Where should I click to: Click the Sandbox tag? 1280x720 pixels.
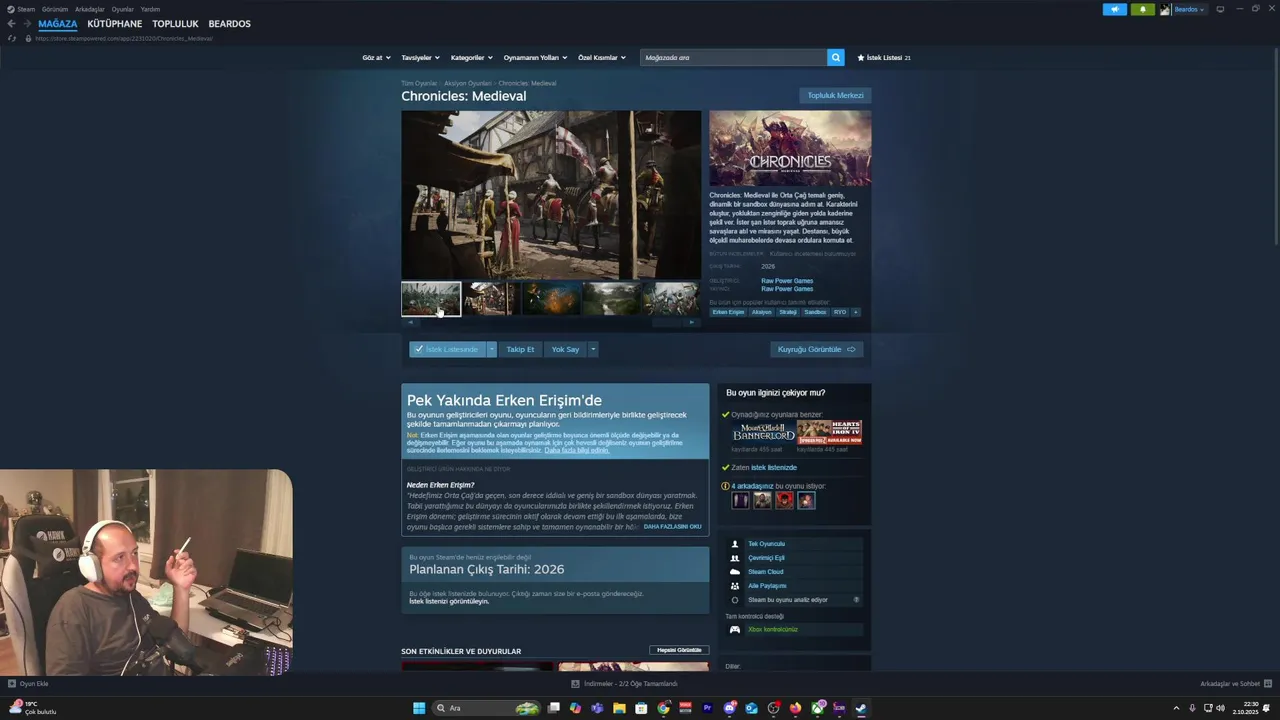pos(815,312)
